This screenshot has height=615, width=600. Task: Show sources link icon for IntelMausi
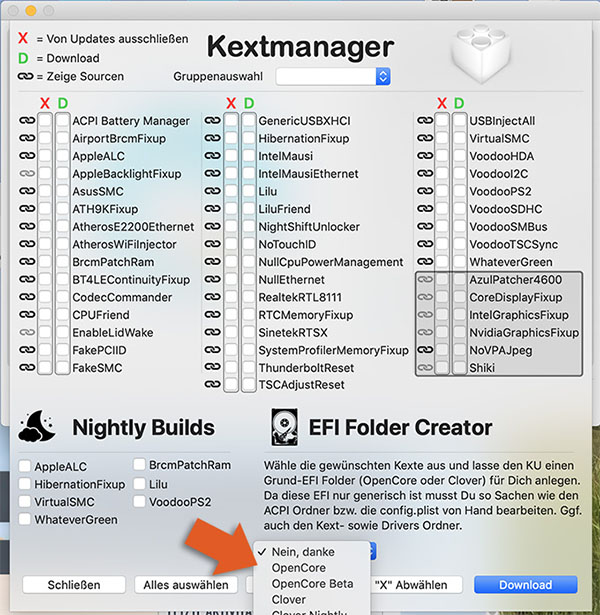(x=213, y=156)
